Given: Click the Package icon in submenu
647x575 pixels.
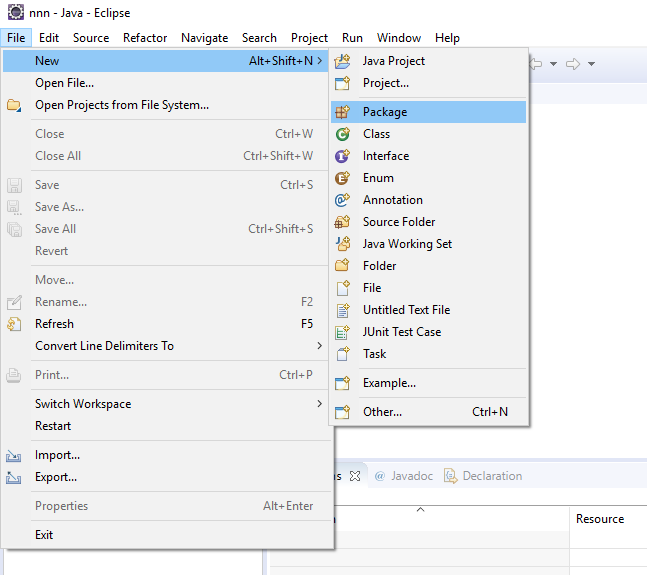Looking at the screenshot, I should click(342, 112).
